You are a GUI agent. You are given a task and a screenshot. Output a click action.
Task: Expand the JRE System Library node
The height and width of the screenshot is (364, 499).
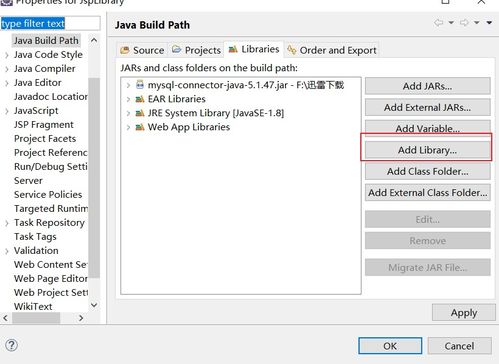click(128, 113)
